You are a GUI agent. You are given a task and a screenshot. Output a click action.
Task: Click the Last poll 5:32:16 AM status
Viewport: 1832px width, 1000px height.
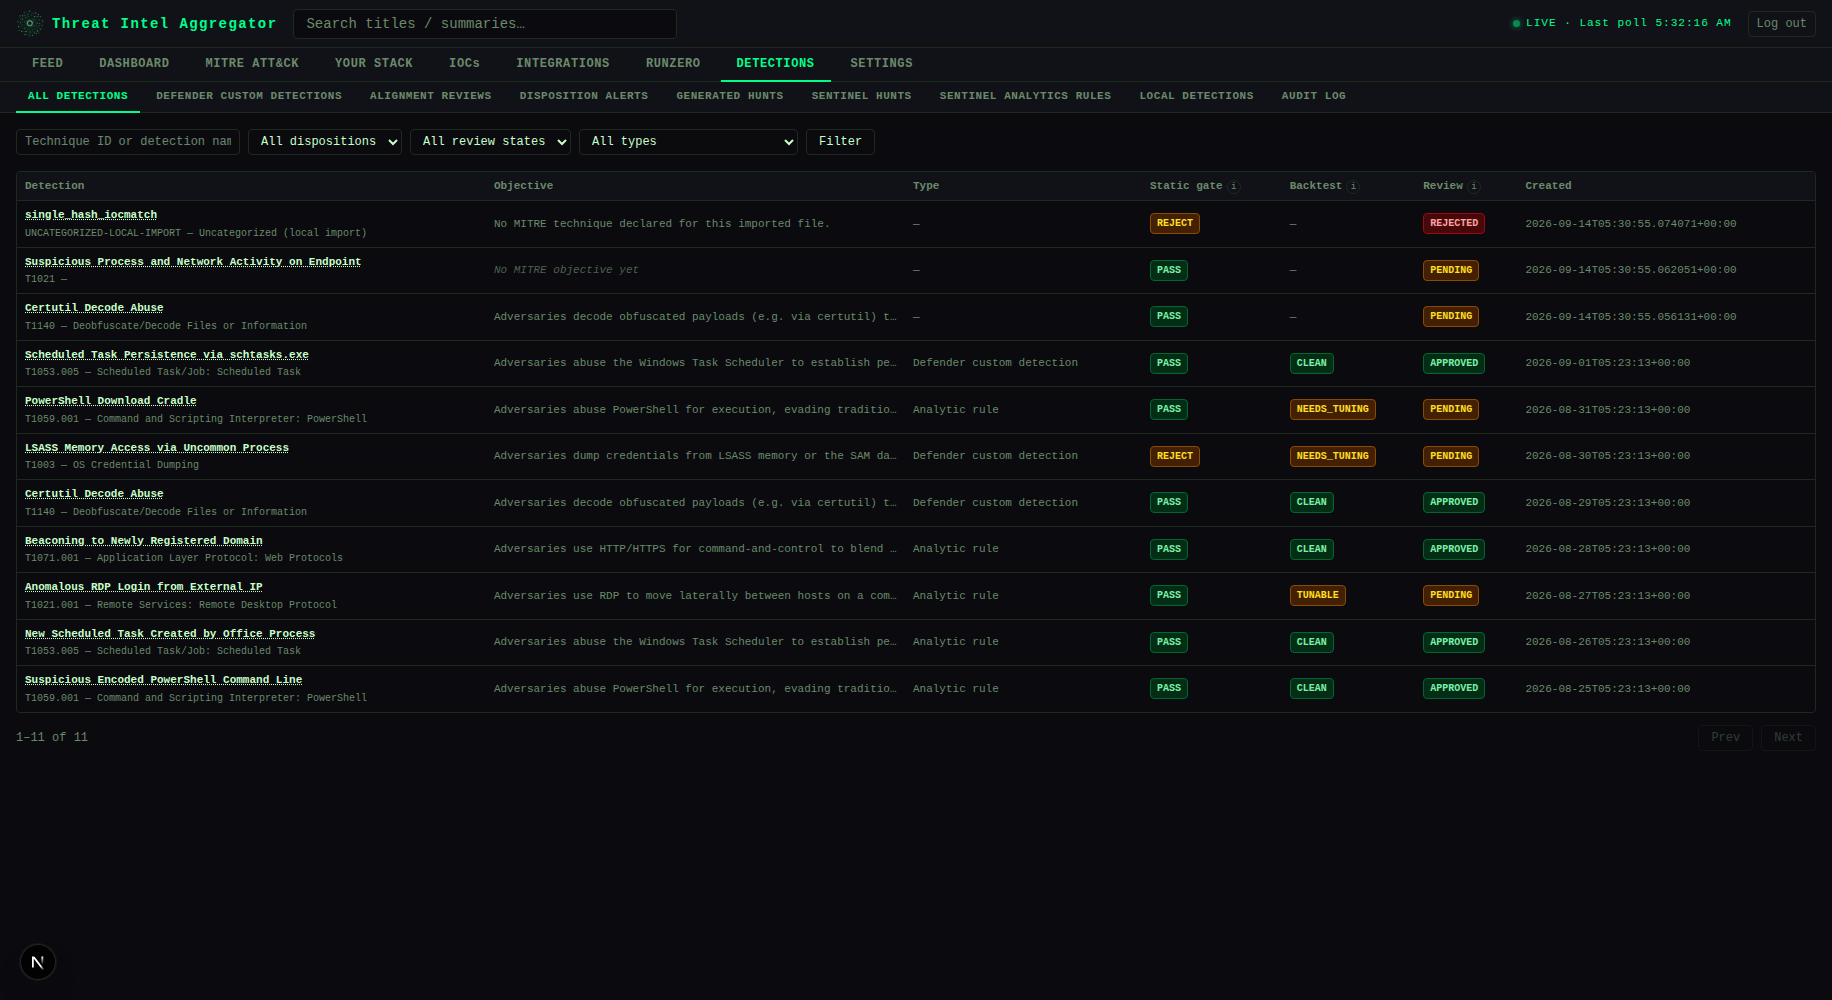point(1655,23)
